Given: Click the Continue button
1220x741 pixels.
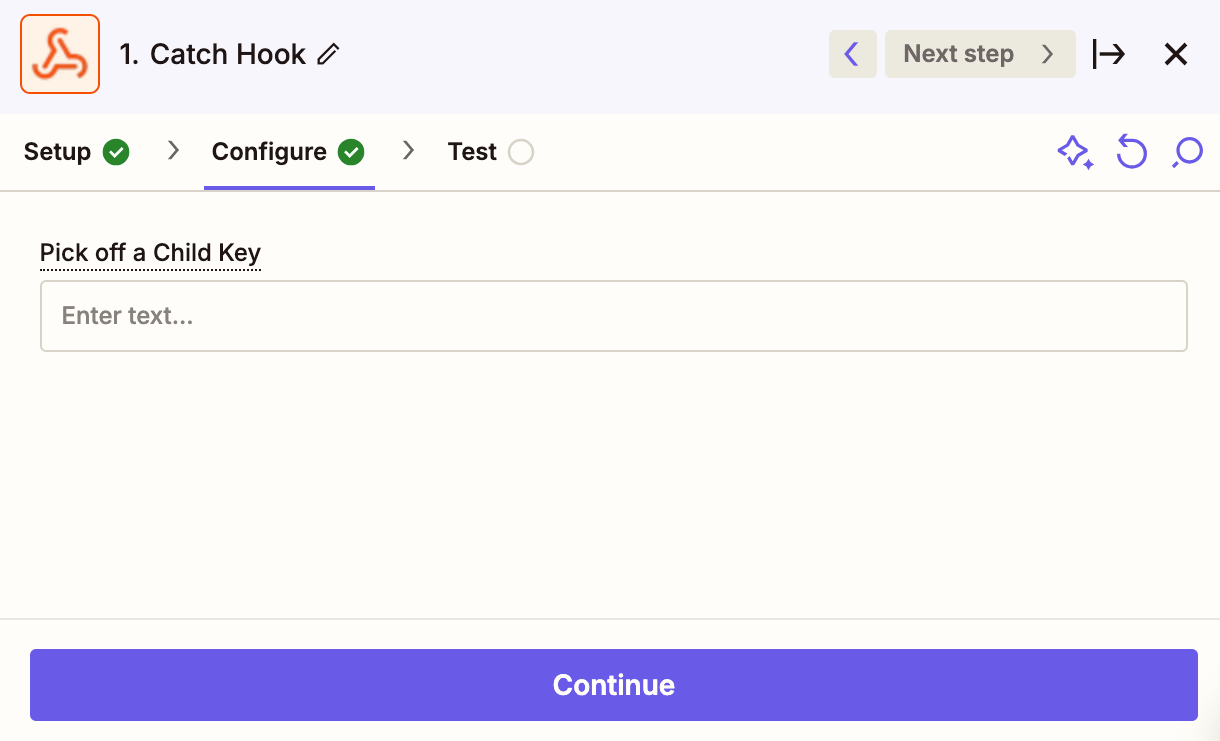Looking at the screenshot, I should pos(614,685).
